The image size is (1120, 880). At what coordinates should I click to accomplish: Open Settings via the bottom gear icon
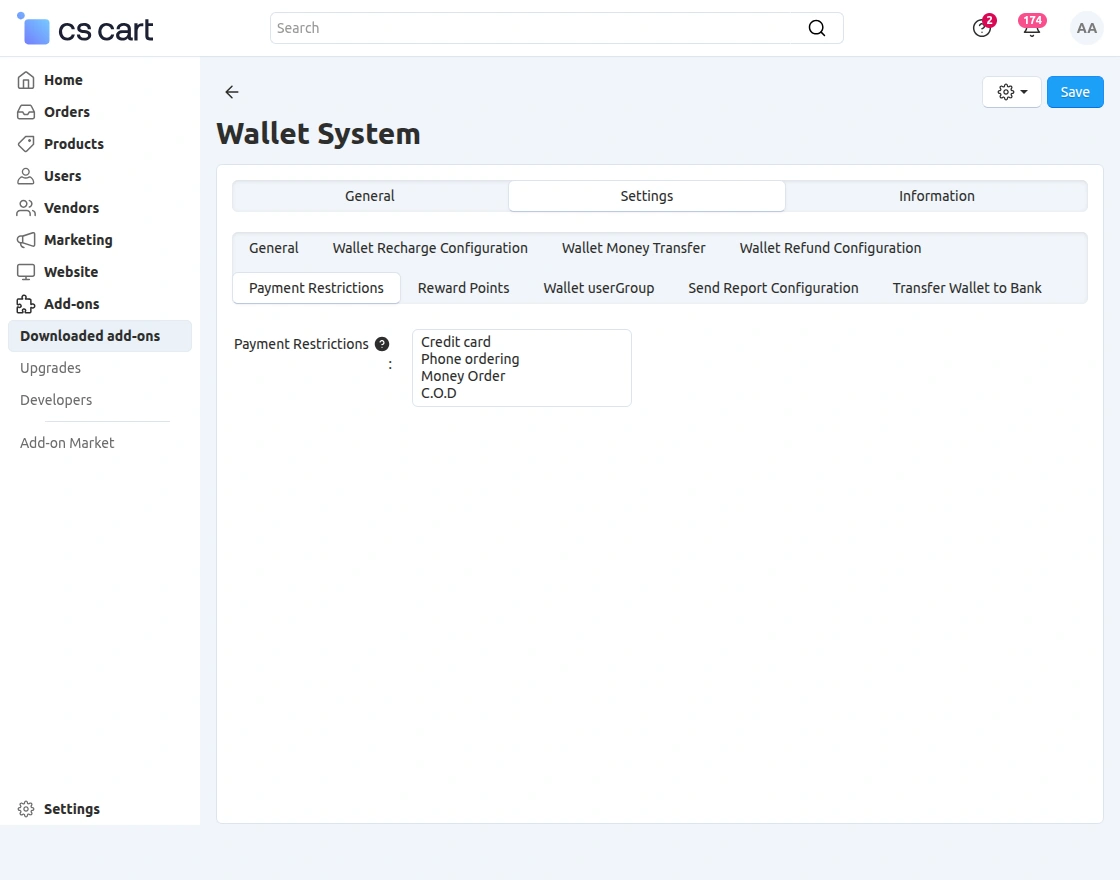pos(25,809)
